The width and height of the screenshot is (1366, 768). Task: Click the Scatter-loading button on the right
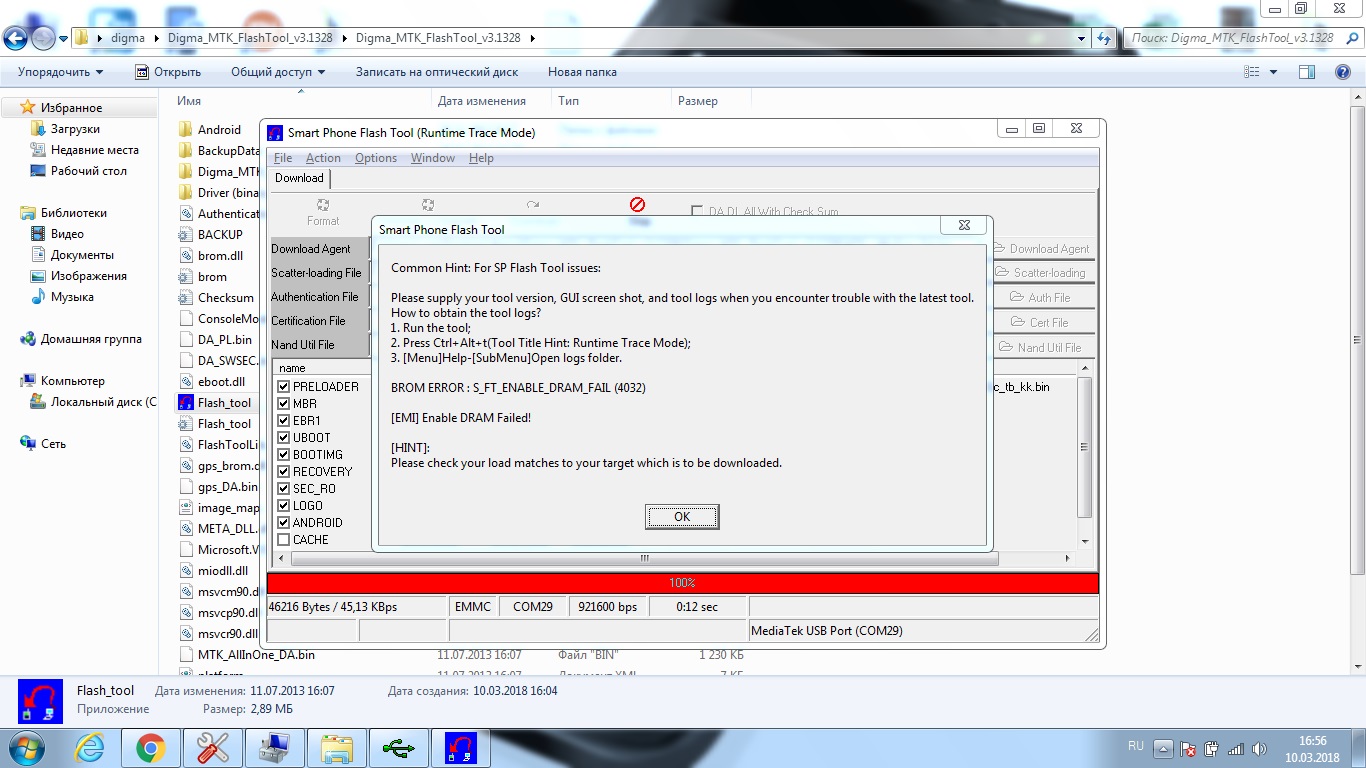tap(1040, 273)
